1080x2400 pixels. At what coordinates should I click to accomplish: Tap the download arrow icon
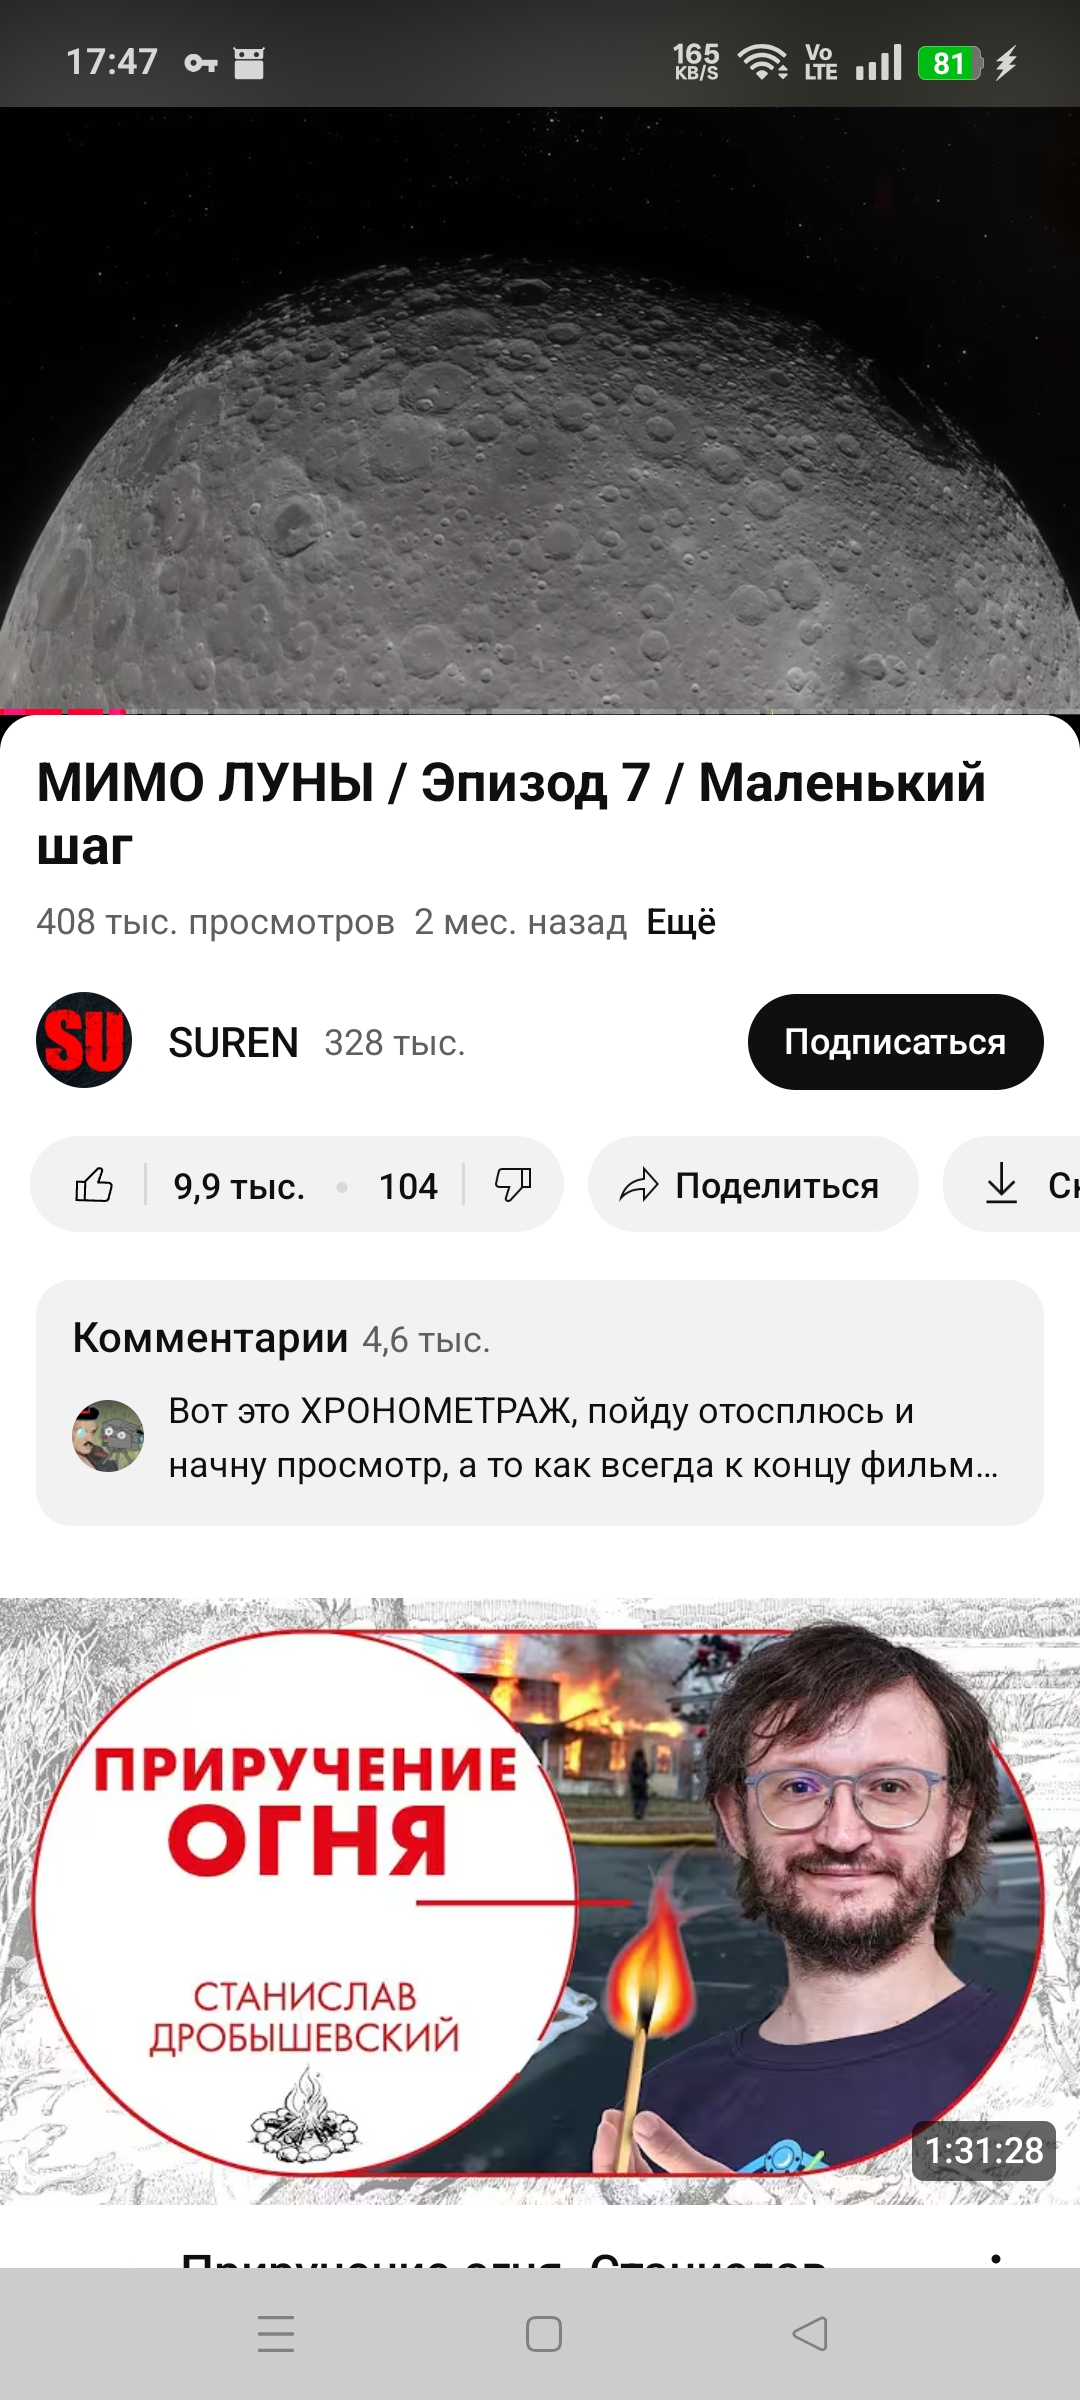click(x=1001, y=1185)
